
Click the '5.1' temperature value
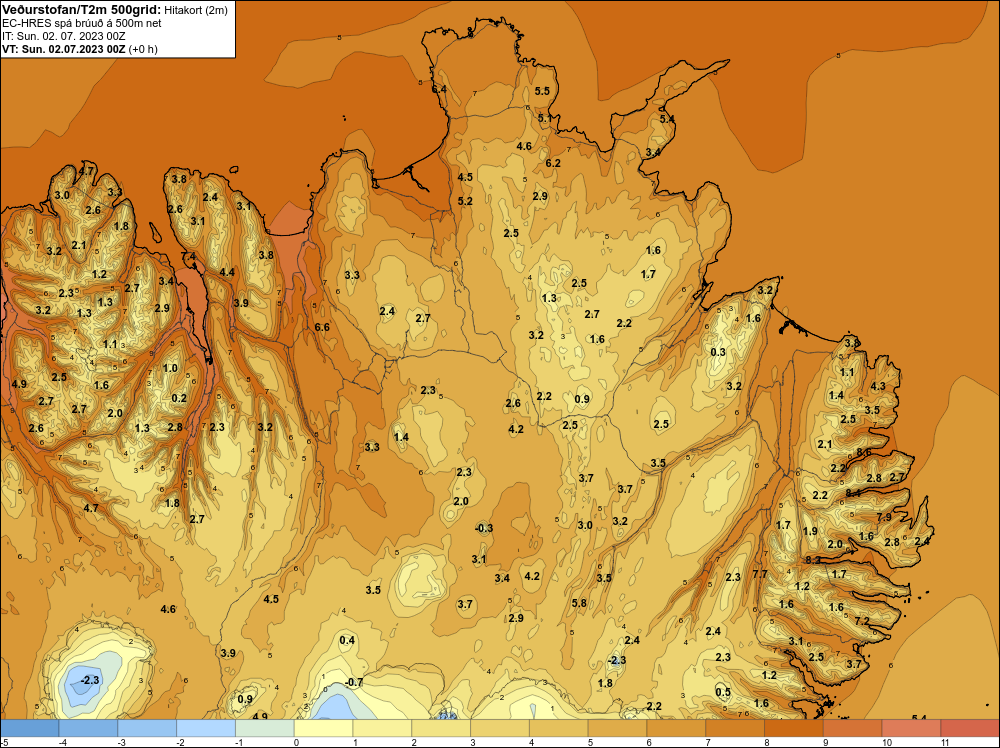[545, 119]
